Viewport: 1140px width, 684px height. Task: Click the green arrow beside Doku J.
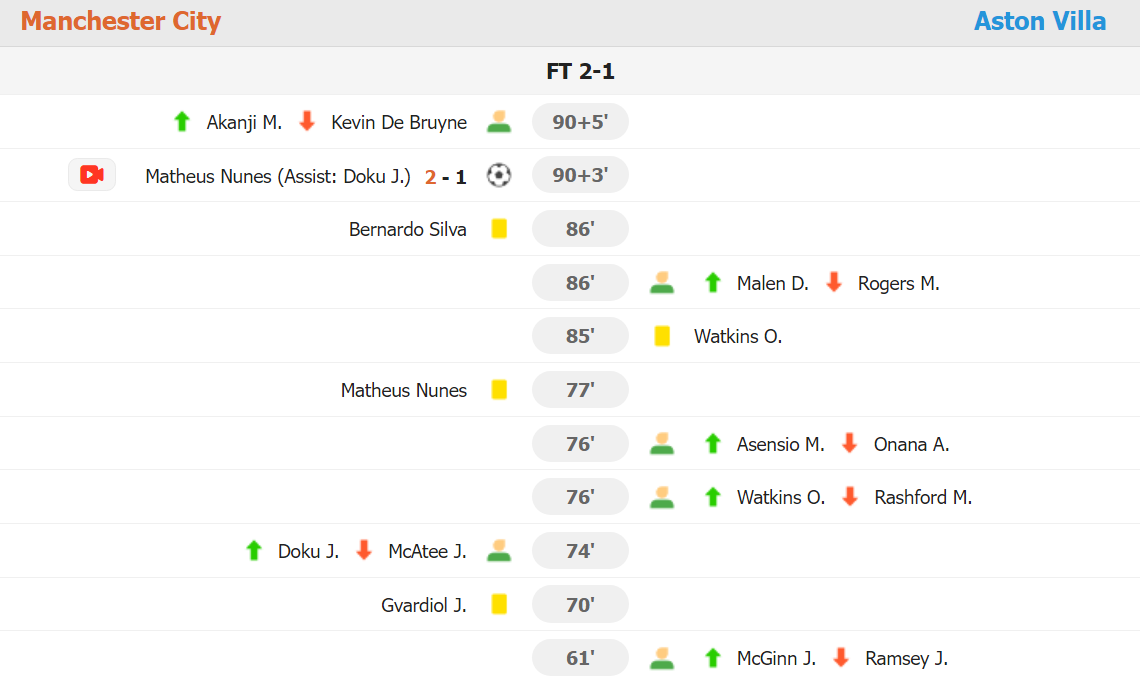254,551
